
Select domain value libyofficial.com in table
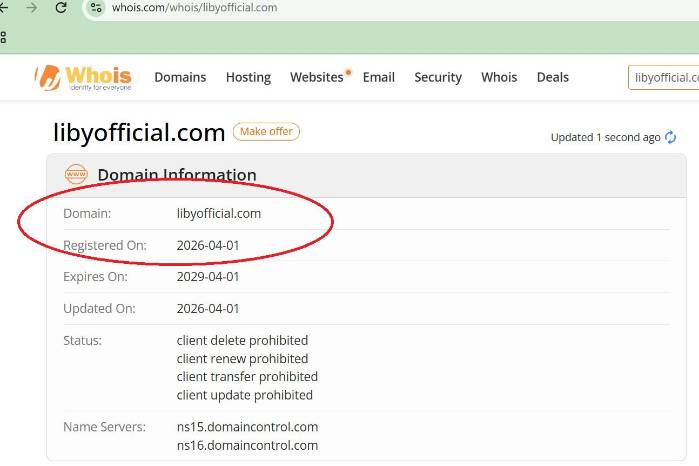pos(219,214)
